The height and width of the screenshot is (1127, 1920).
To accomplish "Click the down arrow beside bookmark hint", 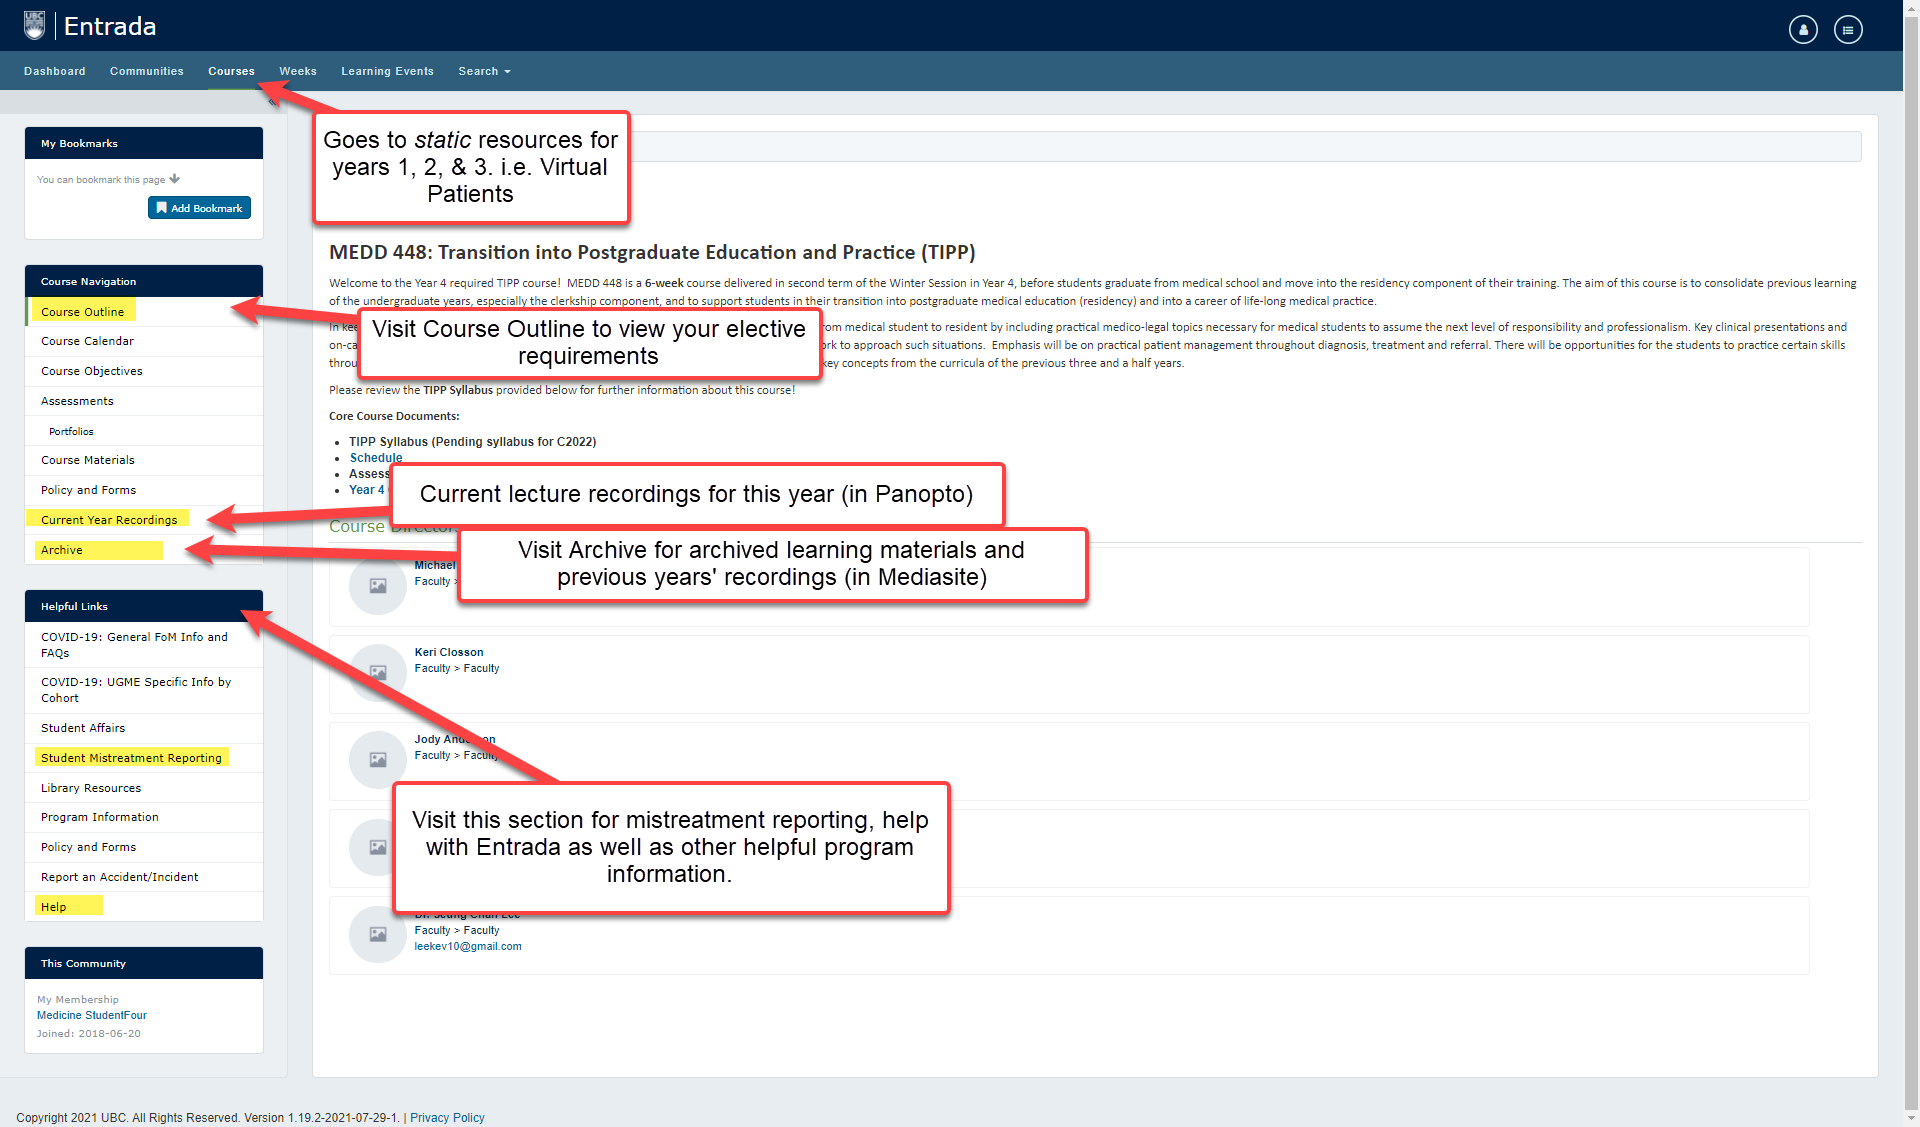I will point(175,179).
